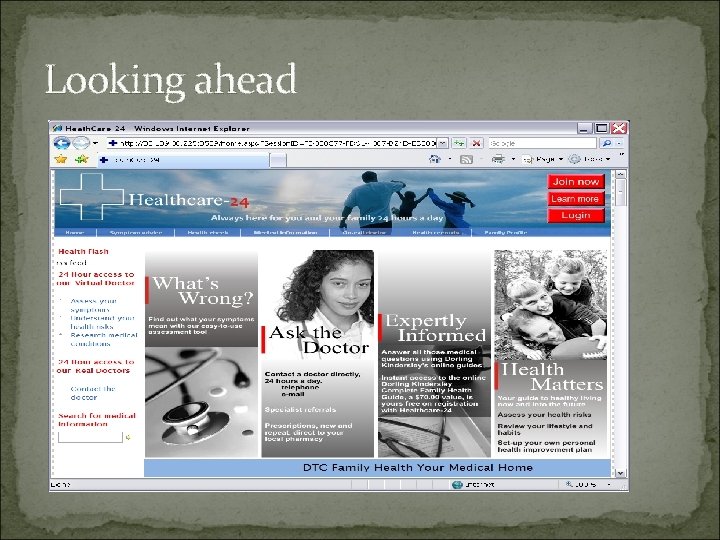Click the Add to Favorites icon
The width and height of the screenshot is (720, 540).
pos(82,159)
